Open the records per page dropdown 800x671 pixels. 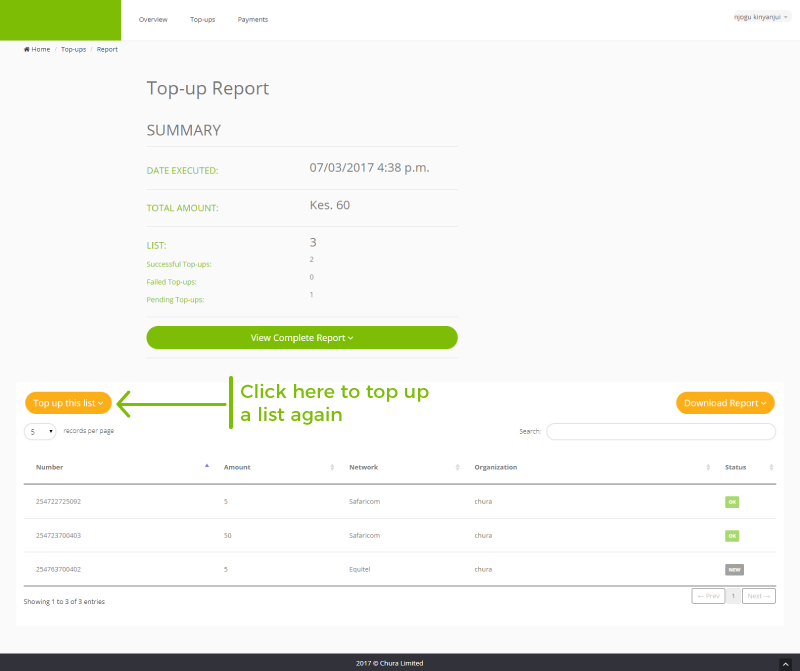coord(41,432)
